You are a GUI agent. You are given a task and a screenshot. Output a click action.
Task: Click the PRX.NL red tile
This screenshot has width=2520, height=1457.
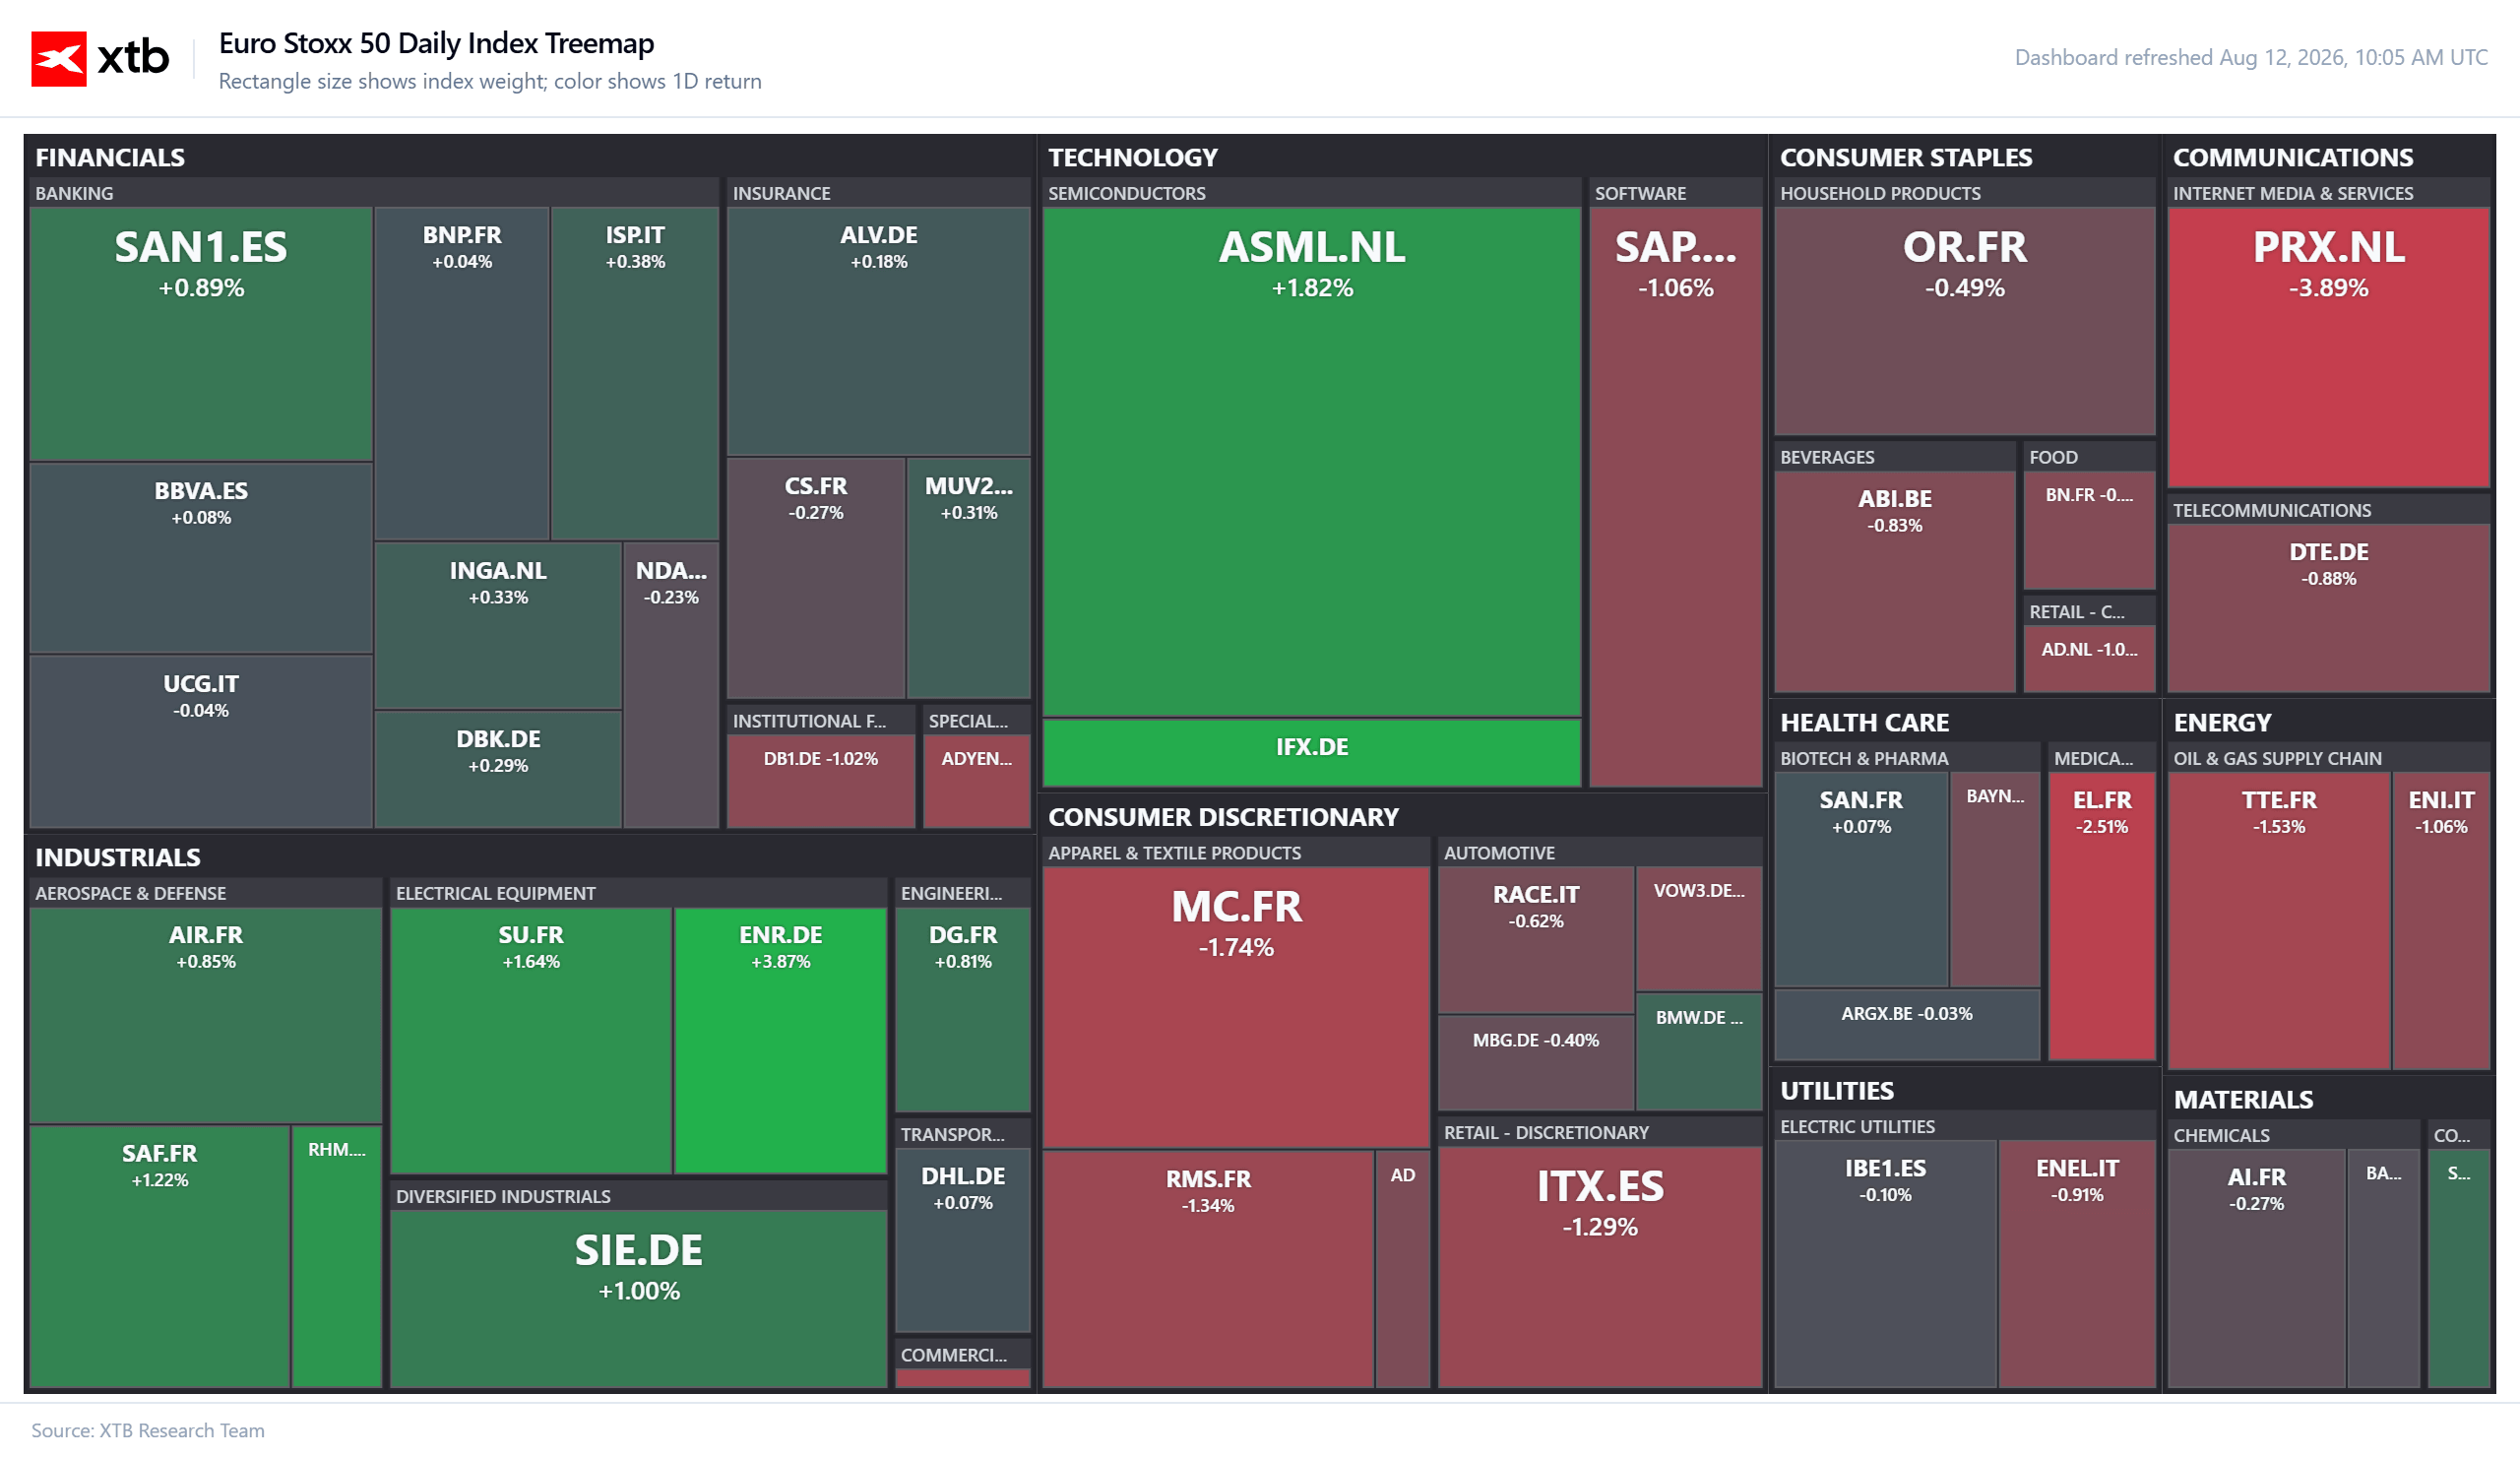point(2327,347)
